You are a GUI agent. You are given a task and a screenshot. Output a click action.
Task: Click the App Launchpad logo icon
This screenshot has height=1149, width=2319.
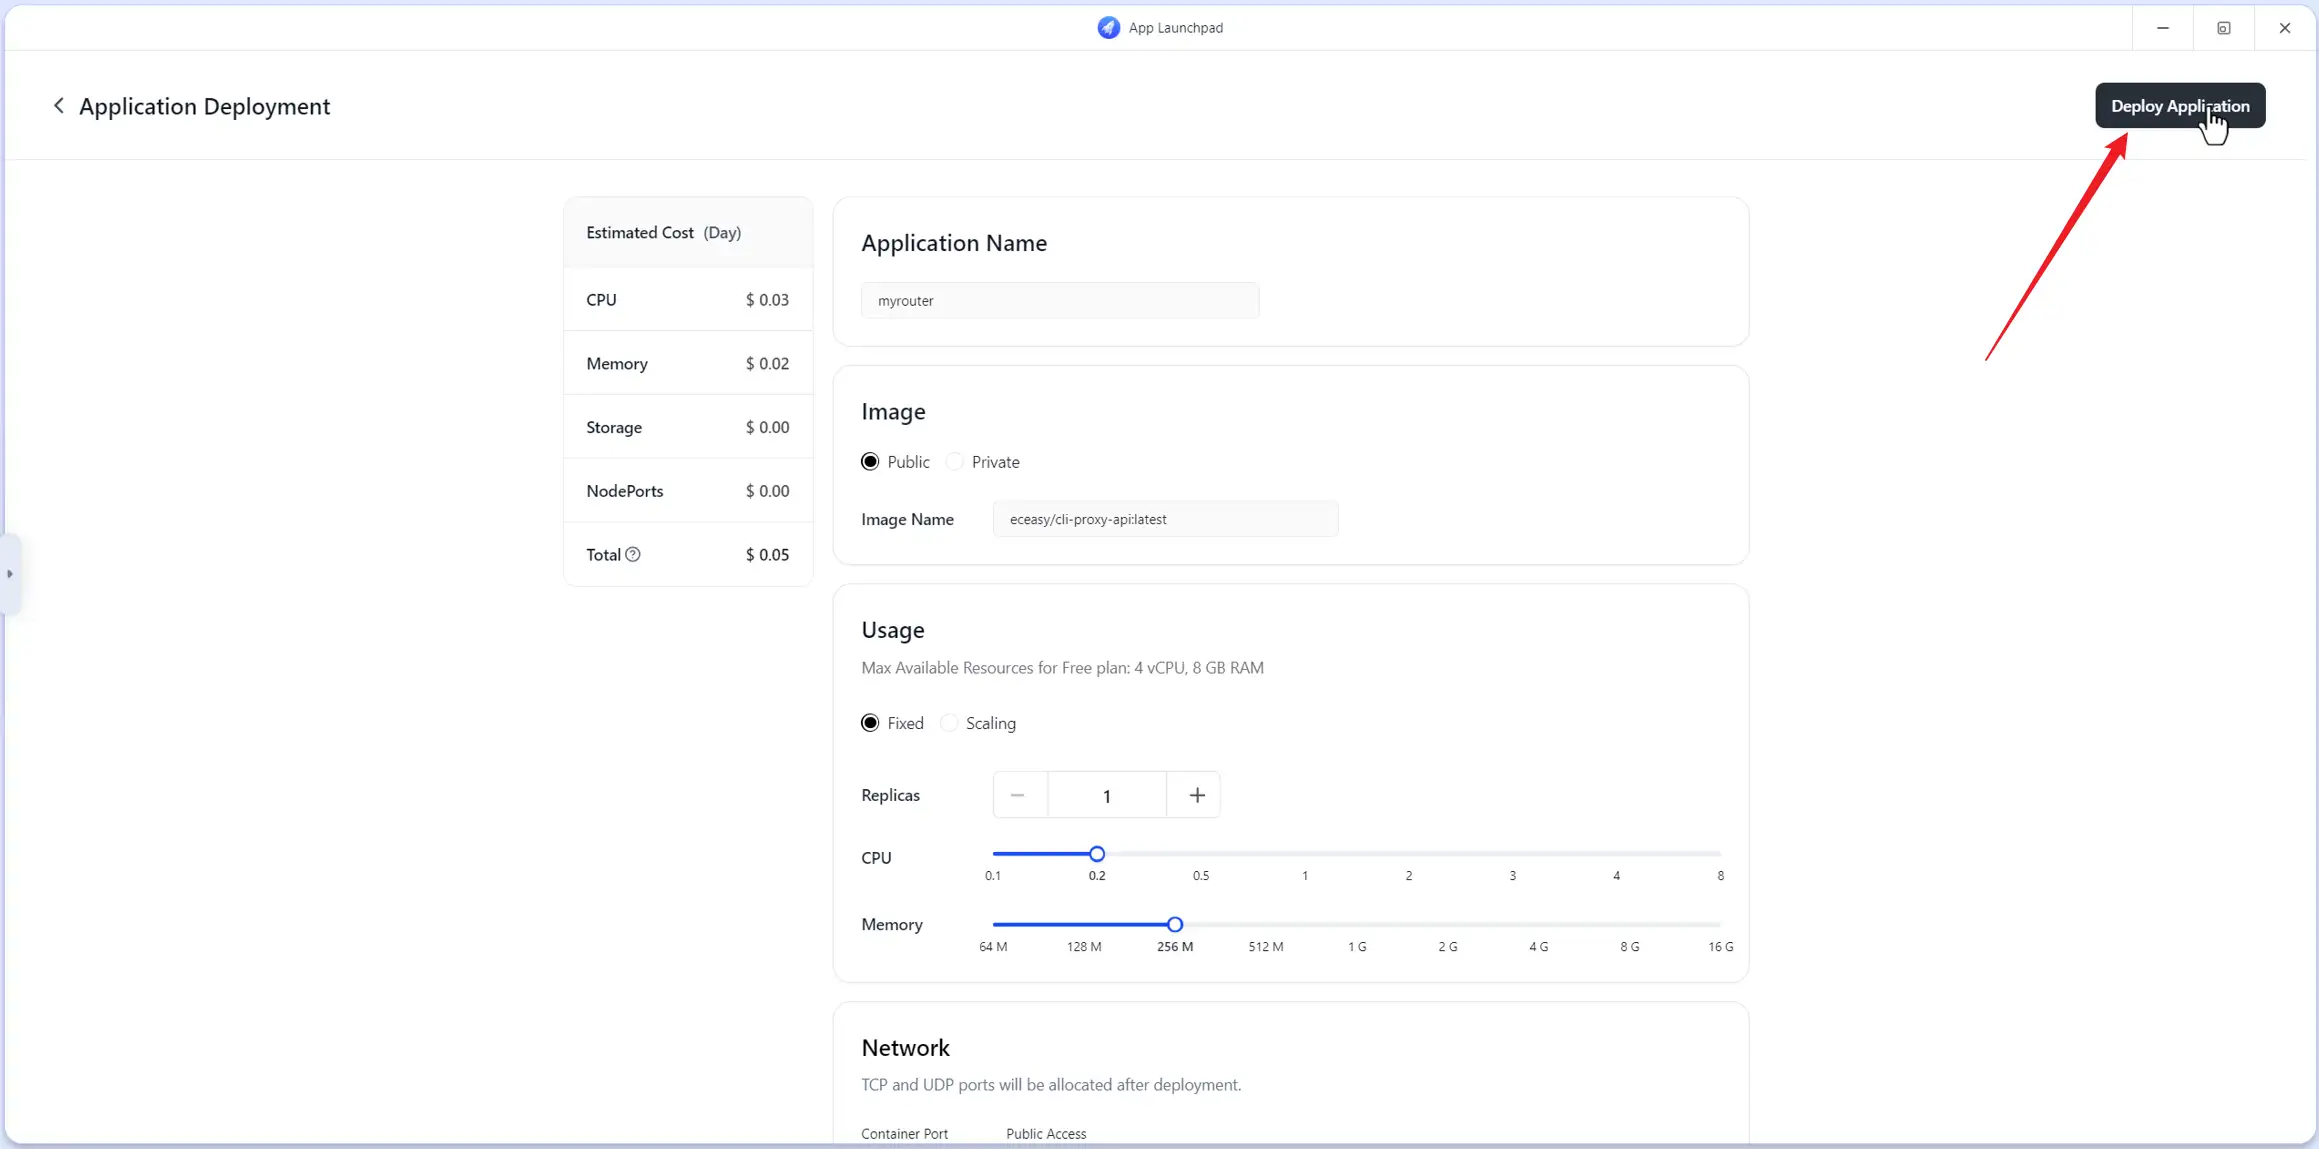pyautogui.click(x=1108, y=27)
